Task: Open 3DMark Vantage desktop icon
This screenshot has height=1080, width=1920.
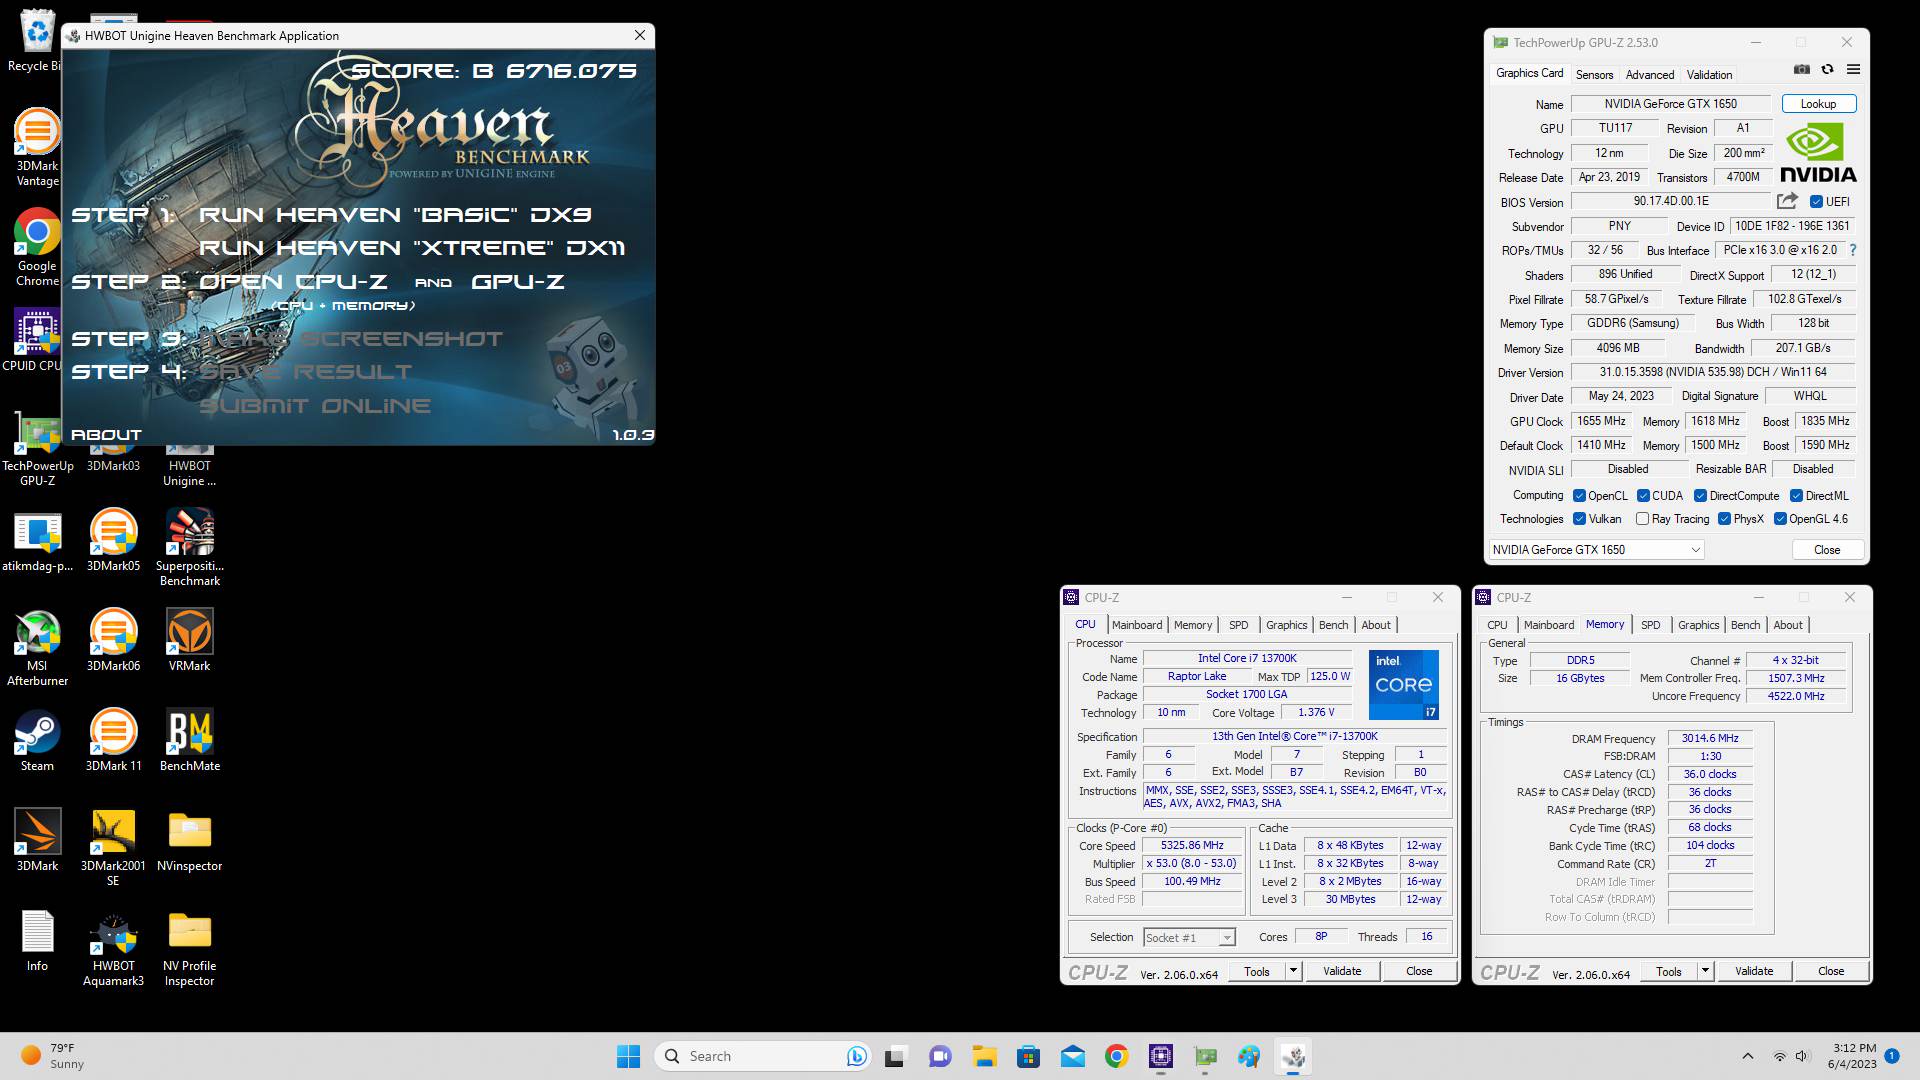Action: click(x=37, y=147)
